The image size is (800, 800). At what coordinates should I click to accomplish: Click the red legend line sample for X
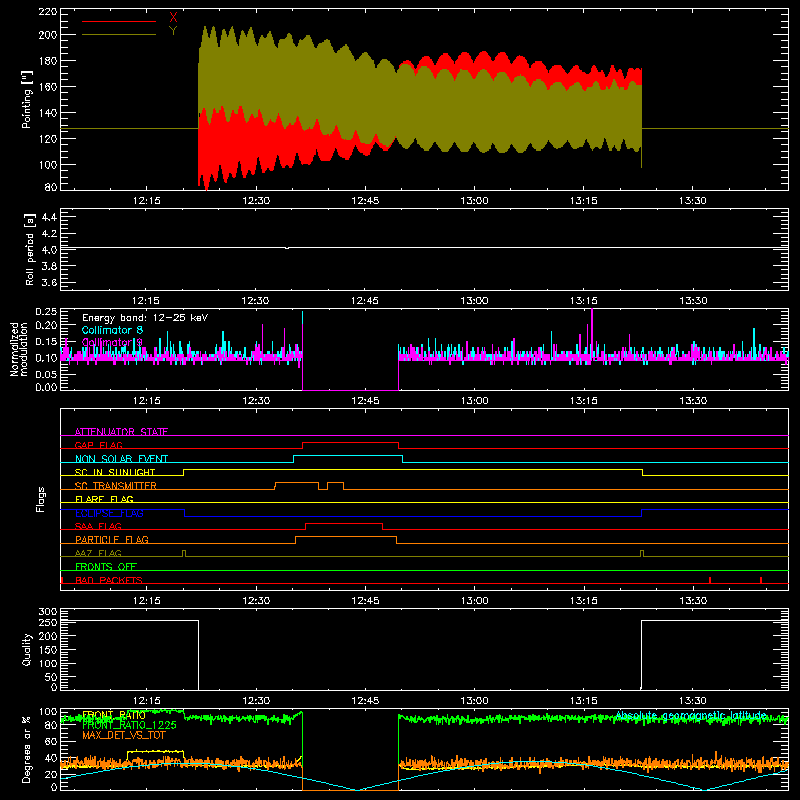pyautogui.click(x=119, y=21)
